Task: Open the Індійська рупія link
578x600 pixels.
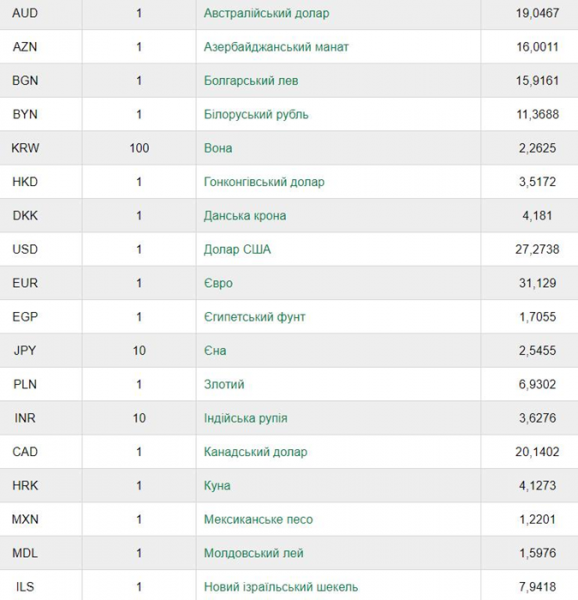Action: [x=246, y=418]
